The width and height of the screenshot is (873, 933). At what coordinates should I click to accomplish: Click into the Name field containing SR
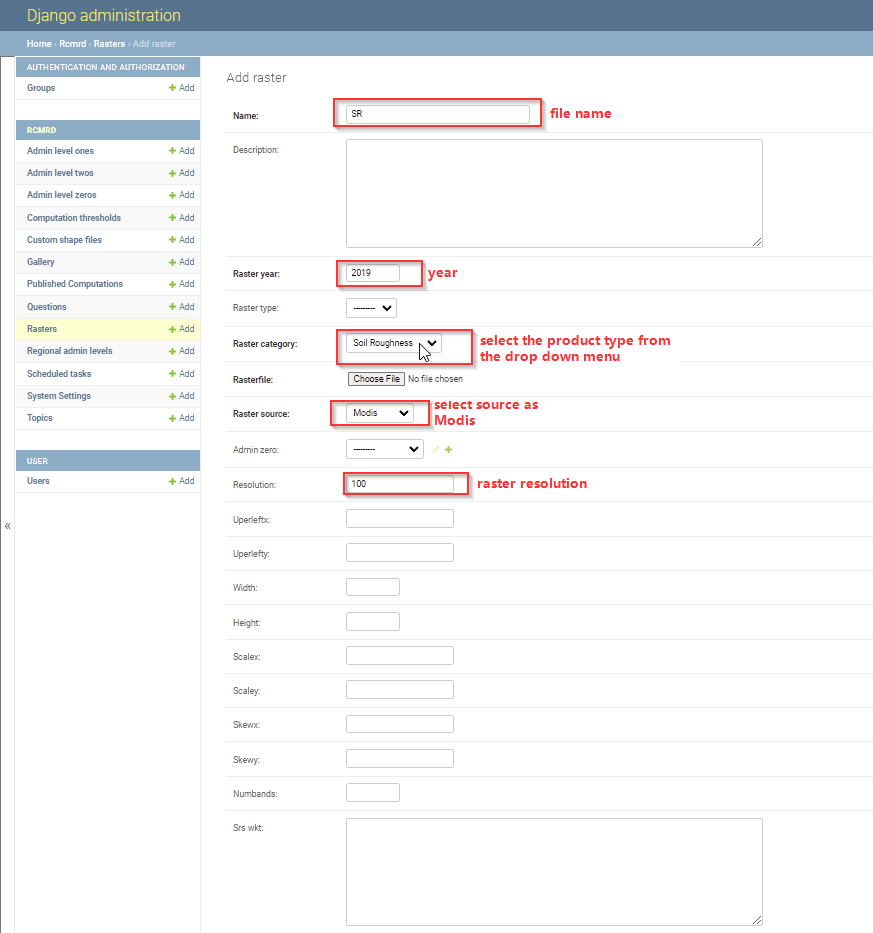(438, 114)
